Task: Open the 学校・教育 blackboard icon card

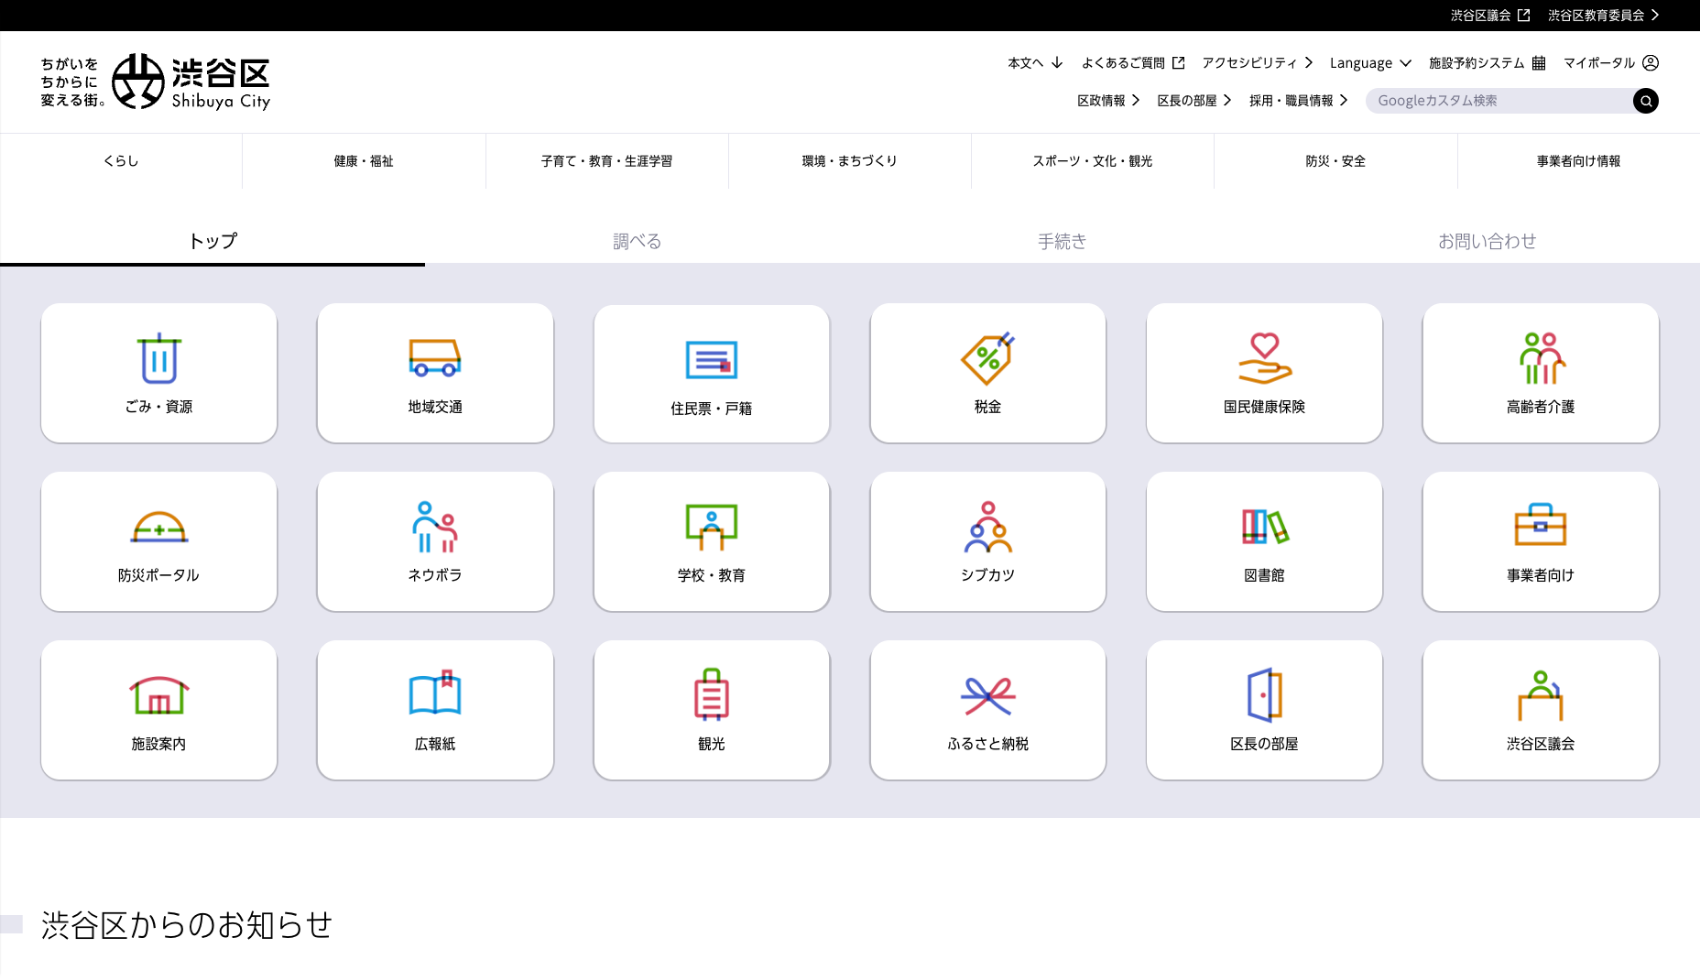Action: point(711,542)
